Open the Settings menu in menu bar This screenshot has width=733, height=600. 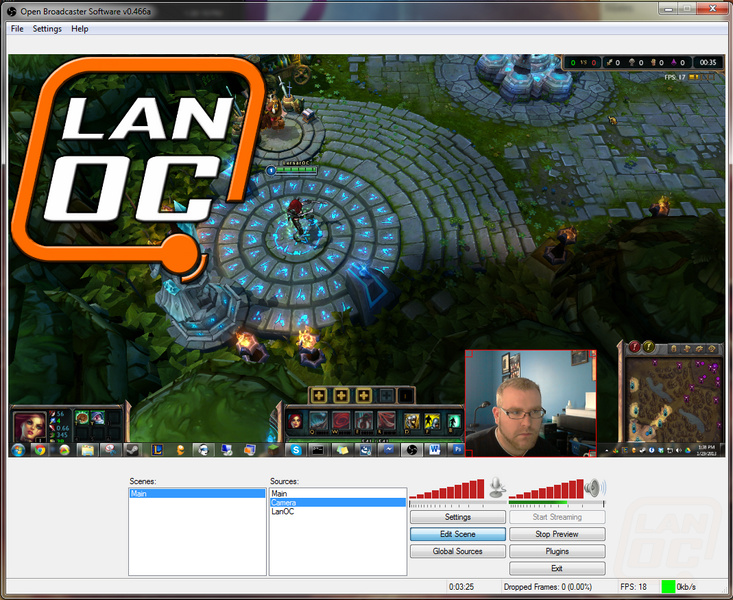click(x=47, y=29)
